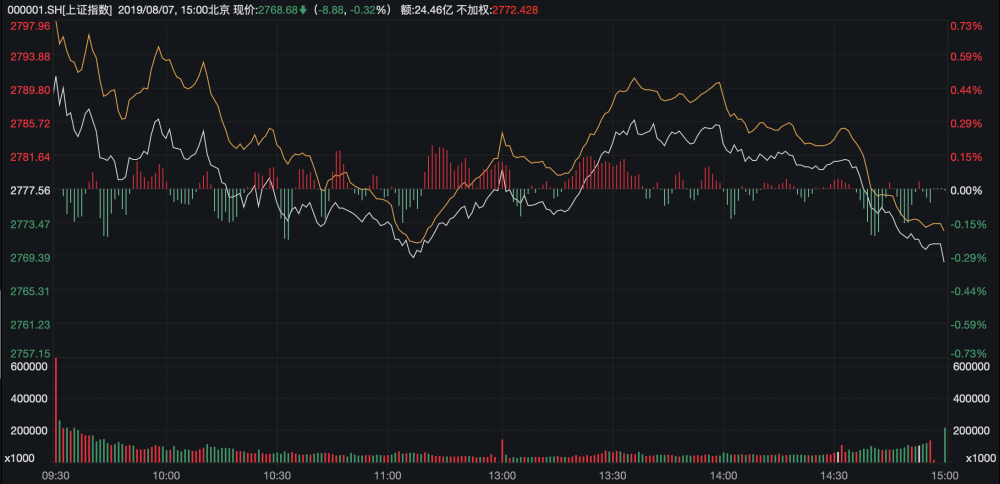Click the 2761.23 price axis label
The height and width of the screenshot is (484, 1000).
[x=31, y=325]
